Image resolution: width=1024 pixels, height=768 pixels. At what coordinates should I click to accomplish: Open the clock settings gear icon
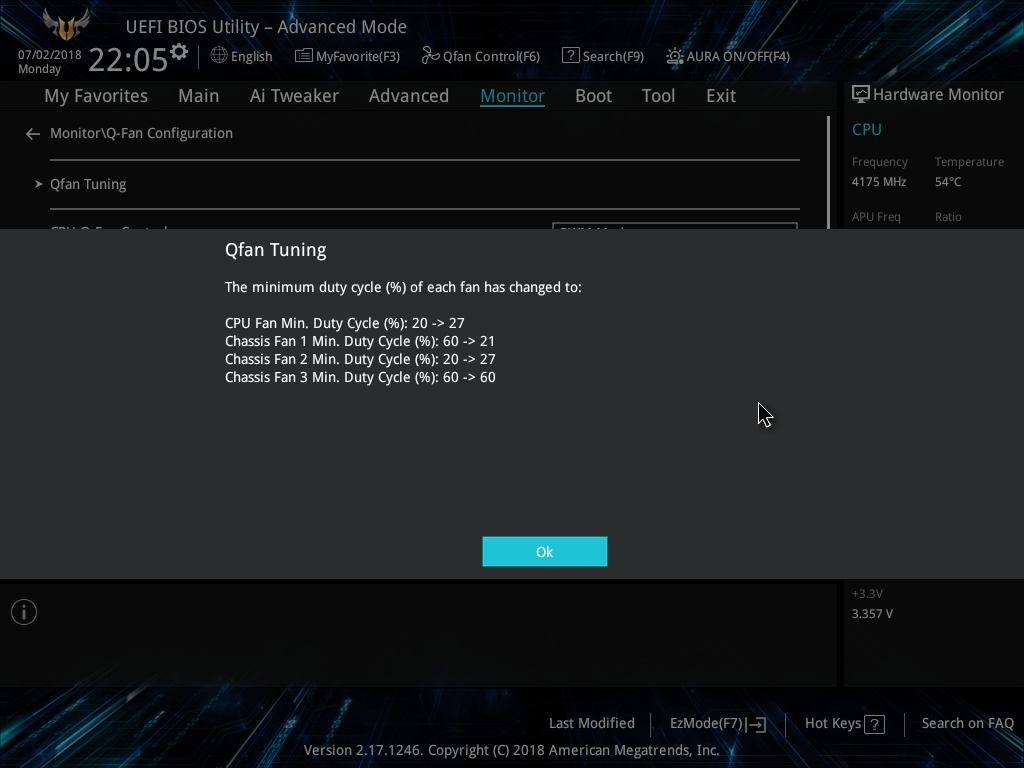(x=179, y=52)
